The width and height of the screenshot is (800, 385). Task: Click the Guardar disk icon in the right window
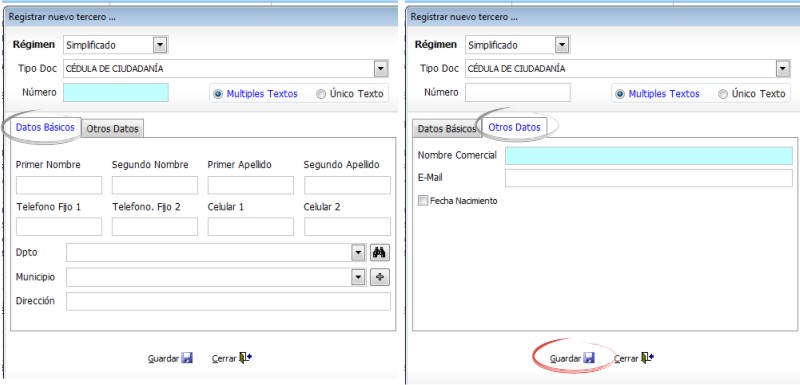pyautogui.click(x=589, y=358)
